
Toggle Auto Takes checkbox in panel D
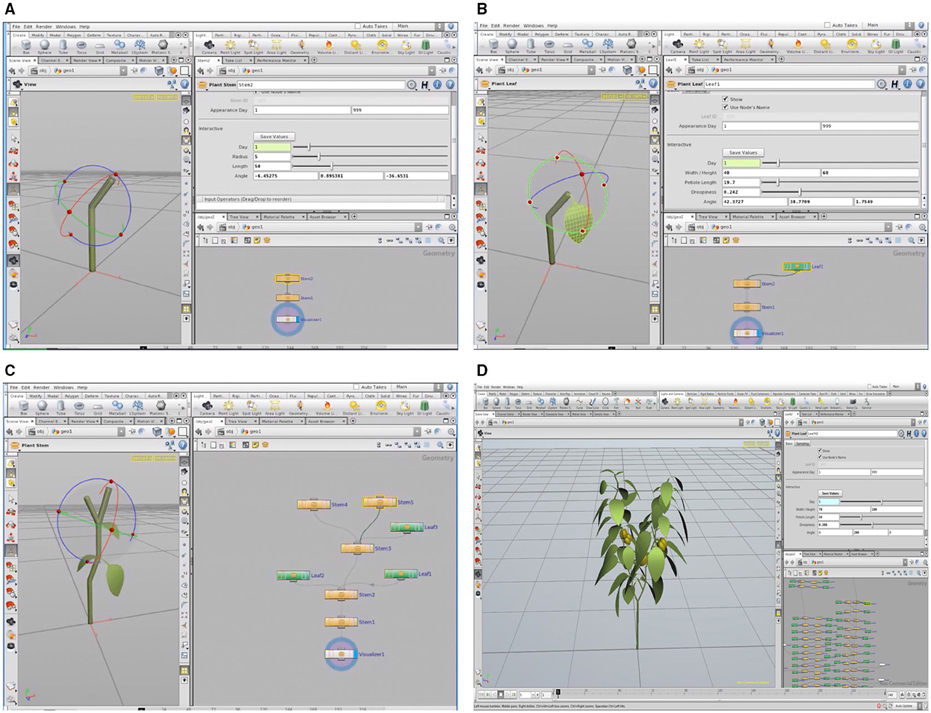(x=870, y=387)
